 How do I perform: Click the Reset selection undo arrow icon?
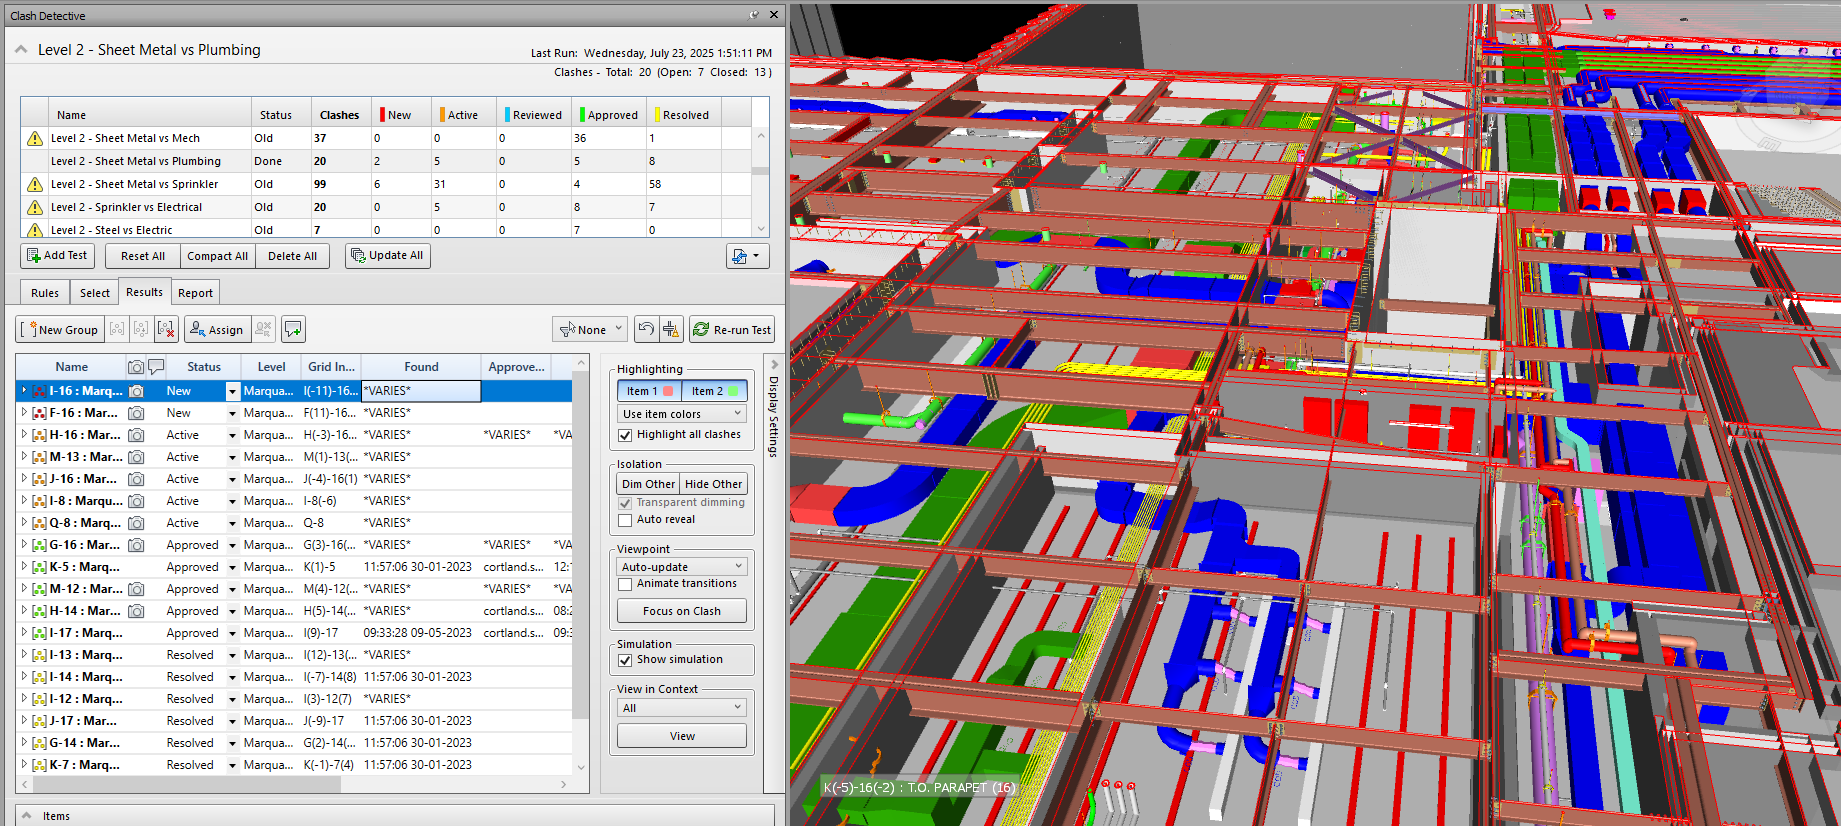click(646, 329)
